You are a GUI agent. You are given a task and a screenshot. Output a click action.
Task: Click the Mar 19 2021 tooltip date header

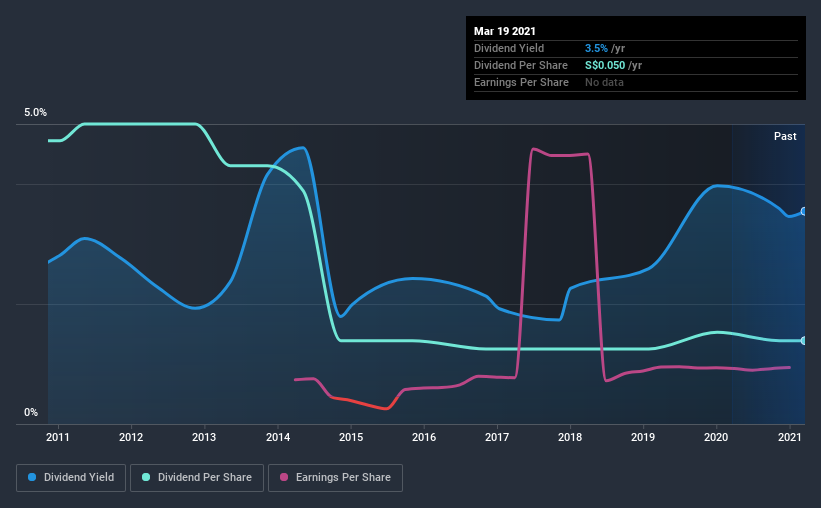505,31
